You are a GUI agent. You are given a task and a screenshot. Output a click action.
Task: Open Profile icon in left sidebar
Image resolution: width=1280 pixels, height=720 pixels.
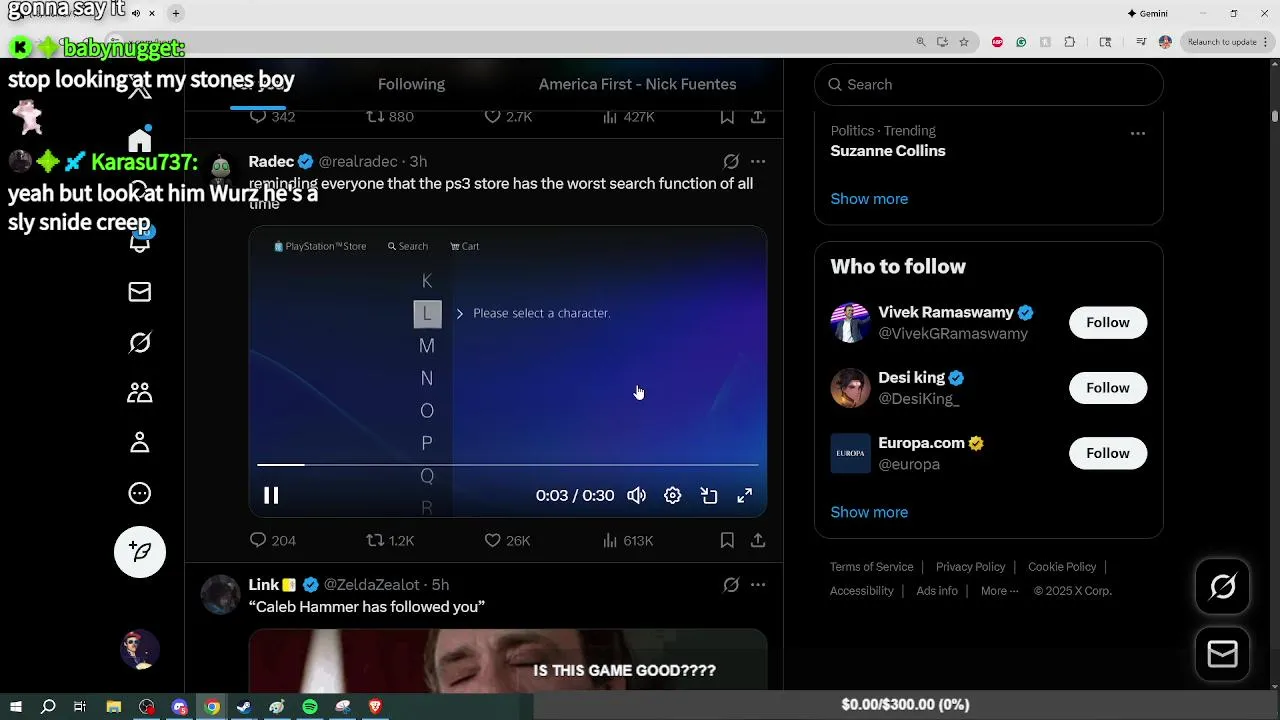point(140,443)
